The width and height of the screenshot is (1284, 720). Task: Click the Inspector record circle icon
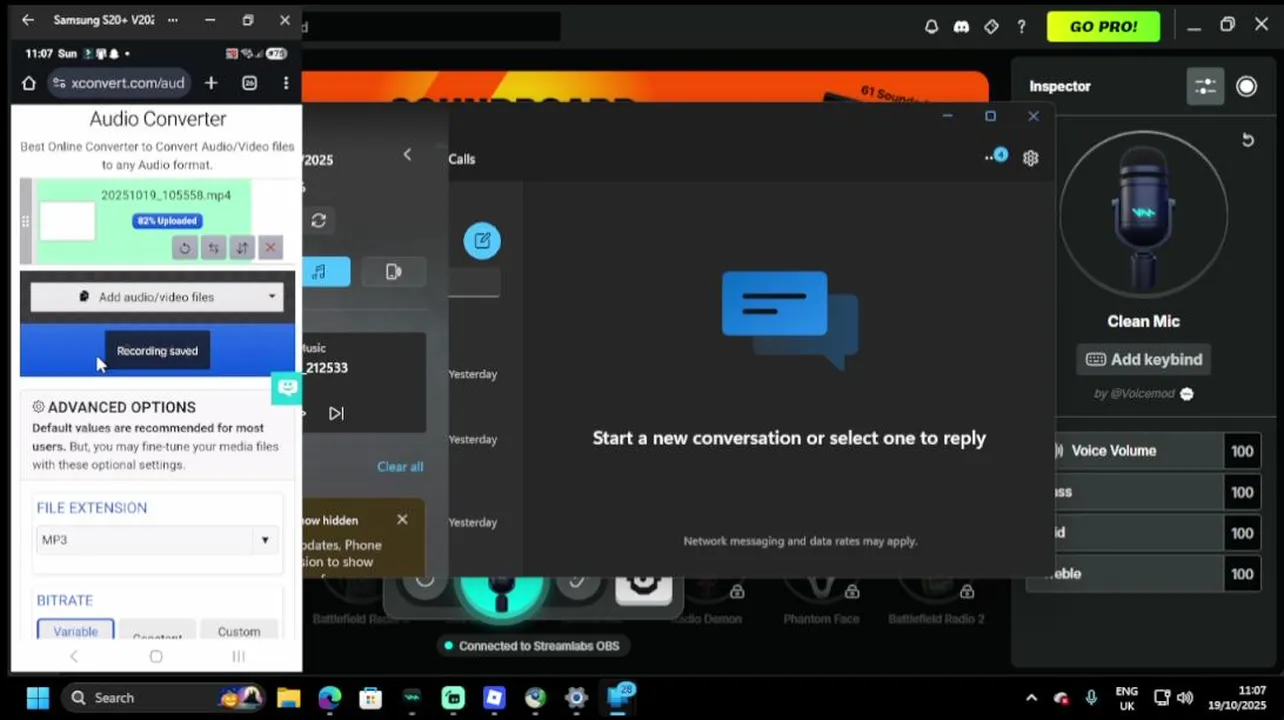click(1246, 86)
